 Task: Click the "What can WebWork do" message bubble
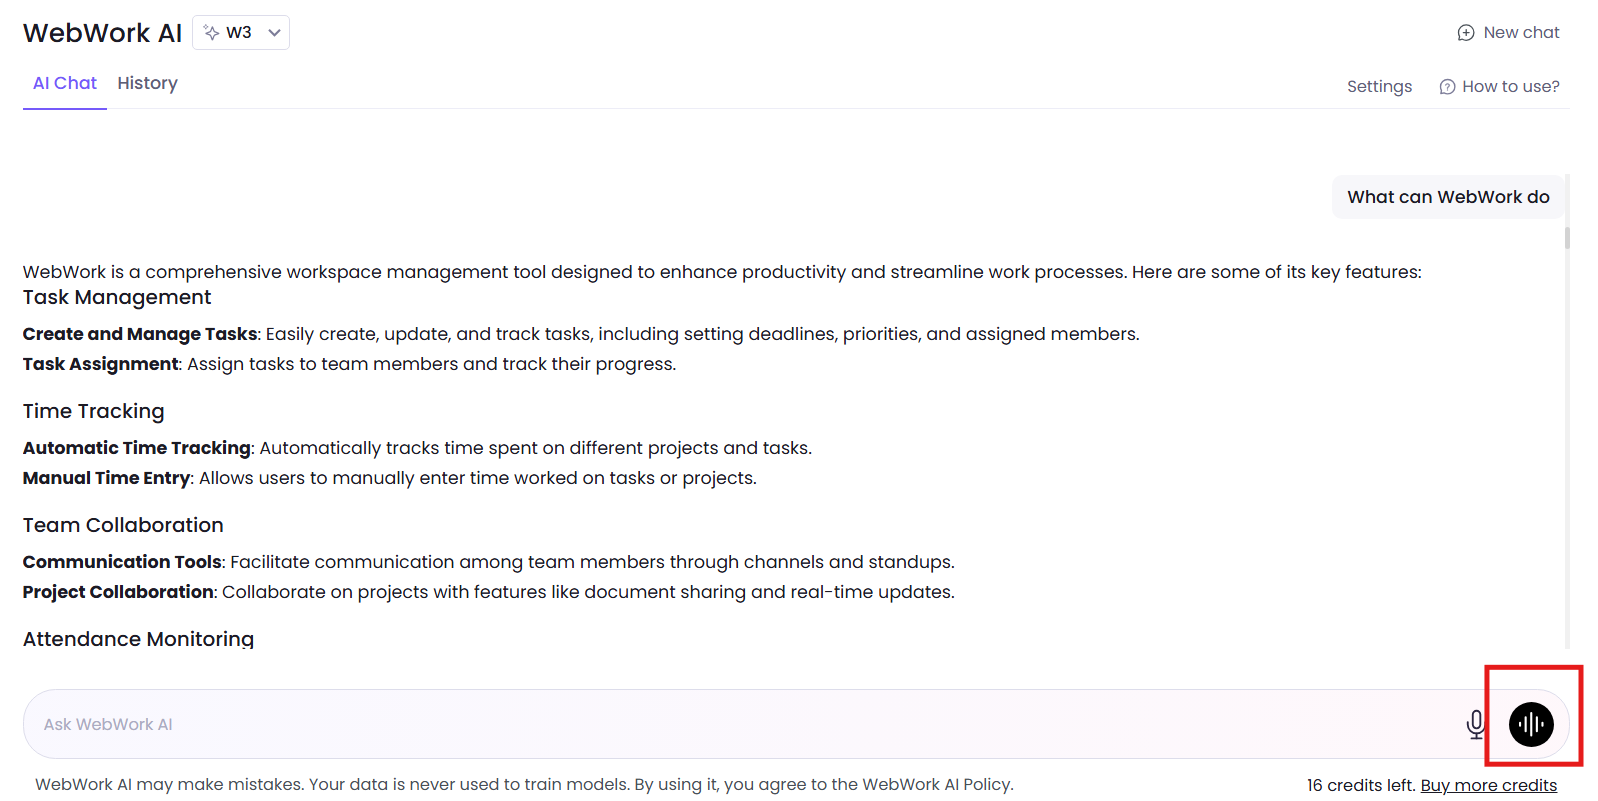pos(1448,197)
